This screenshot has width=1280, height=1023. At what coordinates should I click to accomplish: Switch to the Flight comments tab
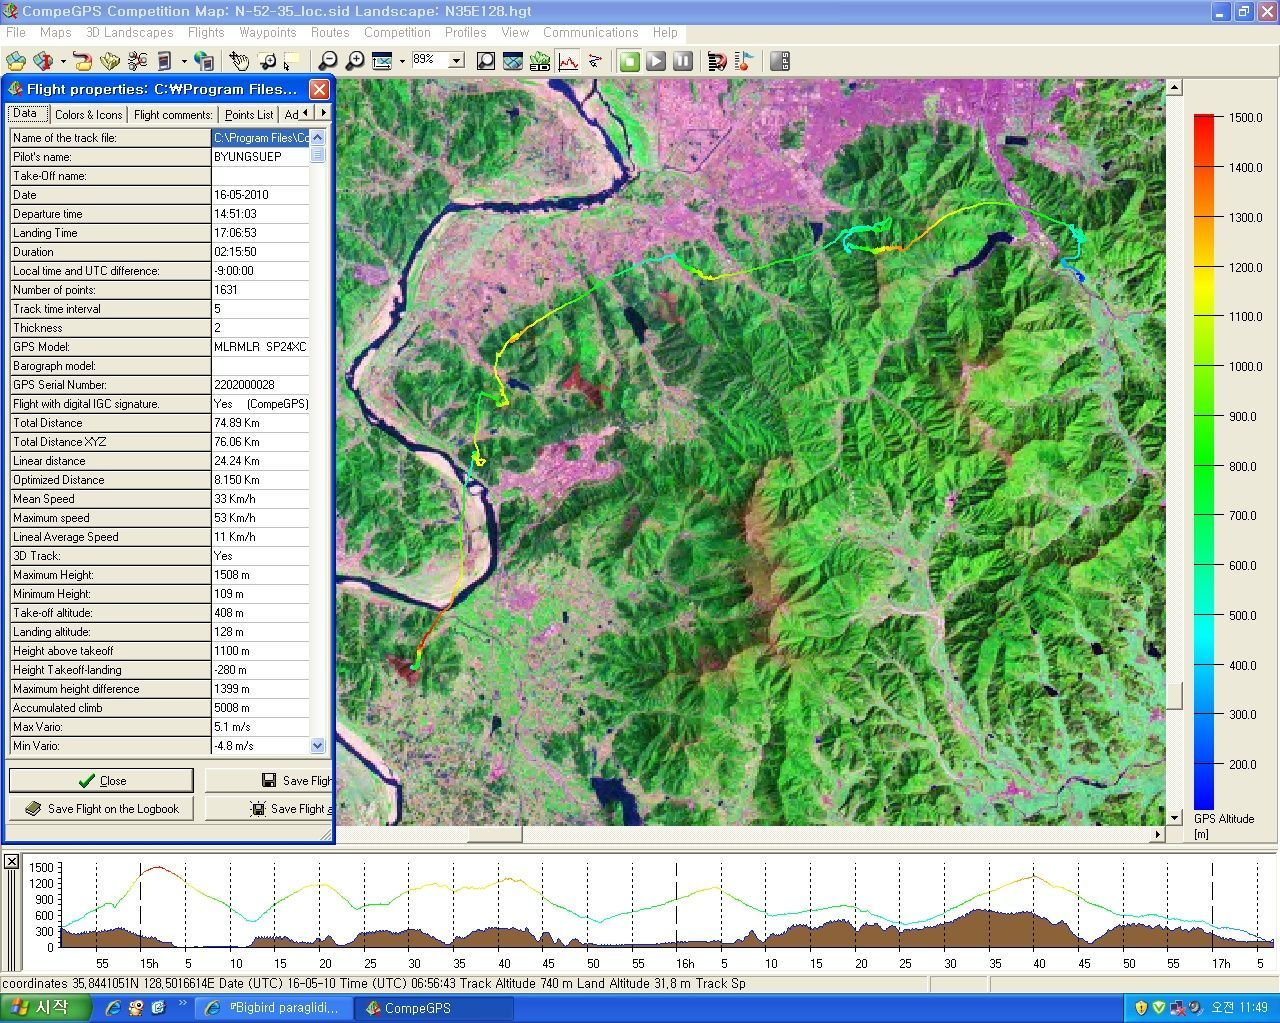[173, 115]
